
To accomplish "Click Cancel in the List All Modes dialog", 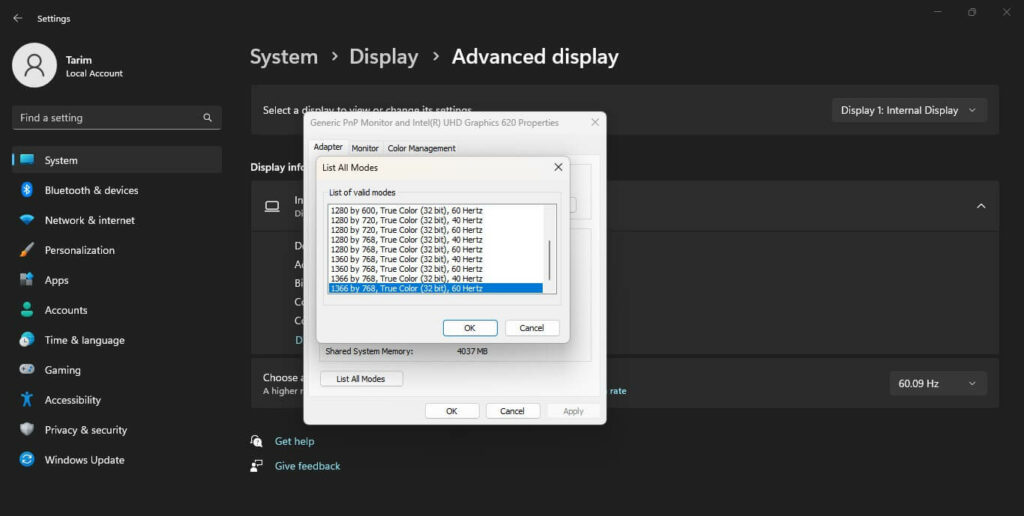I will (x=532, y=328).
